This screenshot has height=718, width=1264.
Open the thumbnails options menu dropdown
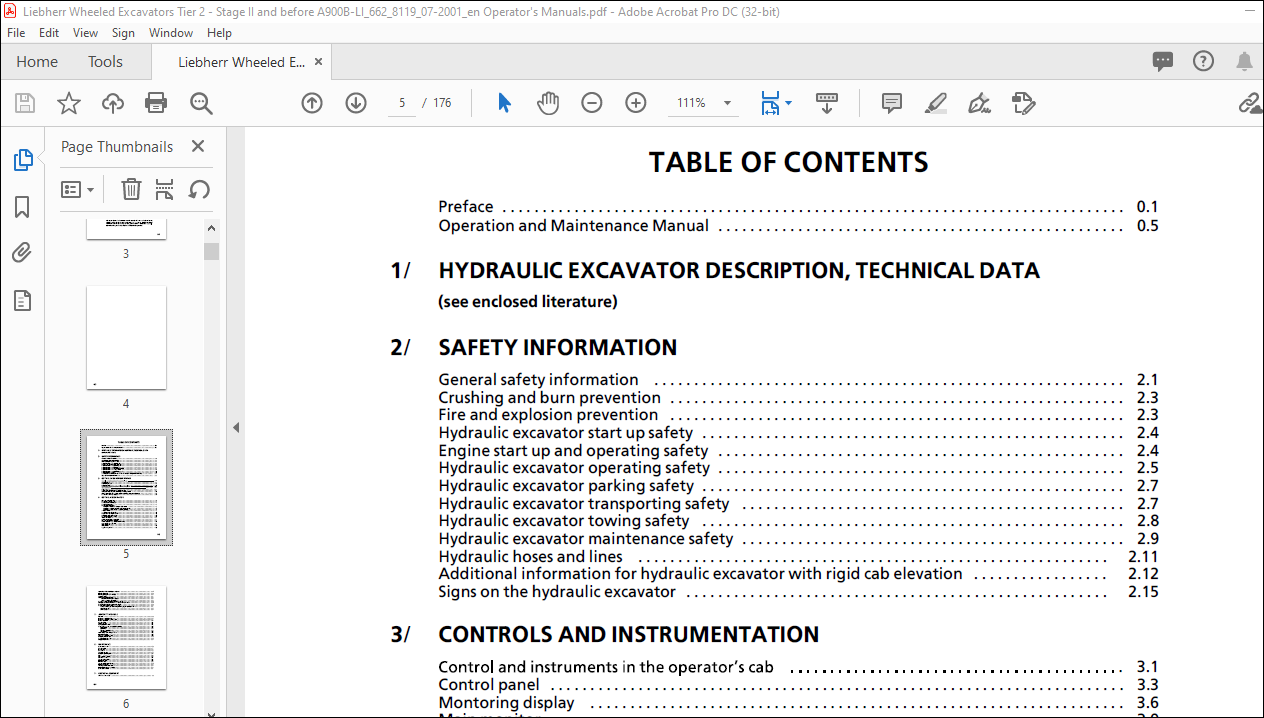(x=78, y=189)
